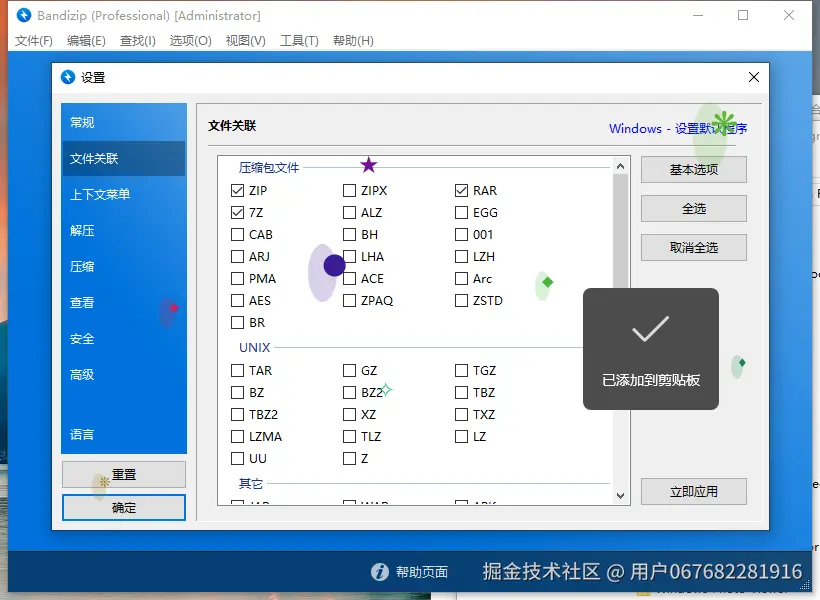This screenshot has width=820, height=600.
Task: Click the Bandizip icon on the 设置 dialog
Action: [x=68, y=76]
